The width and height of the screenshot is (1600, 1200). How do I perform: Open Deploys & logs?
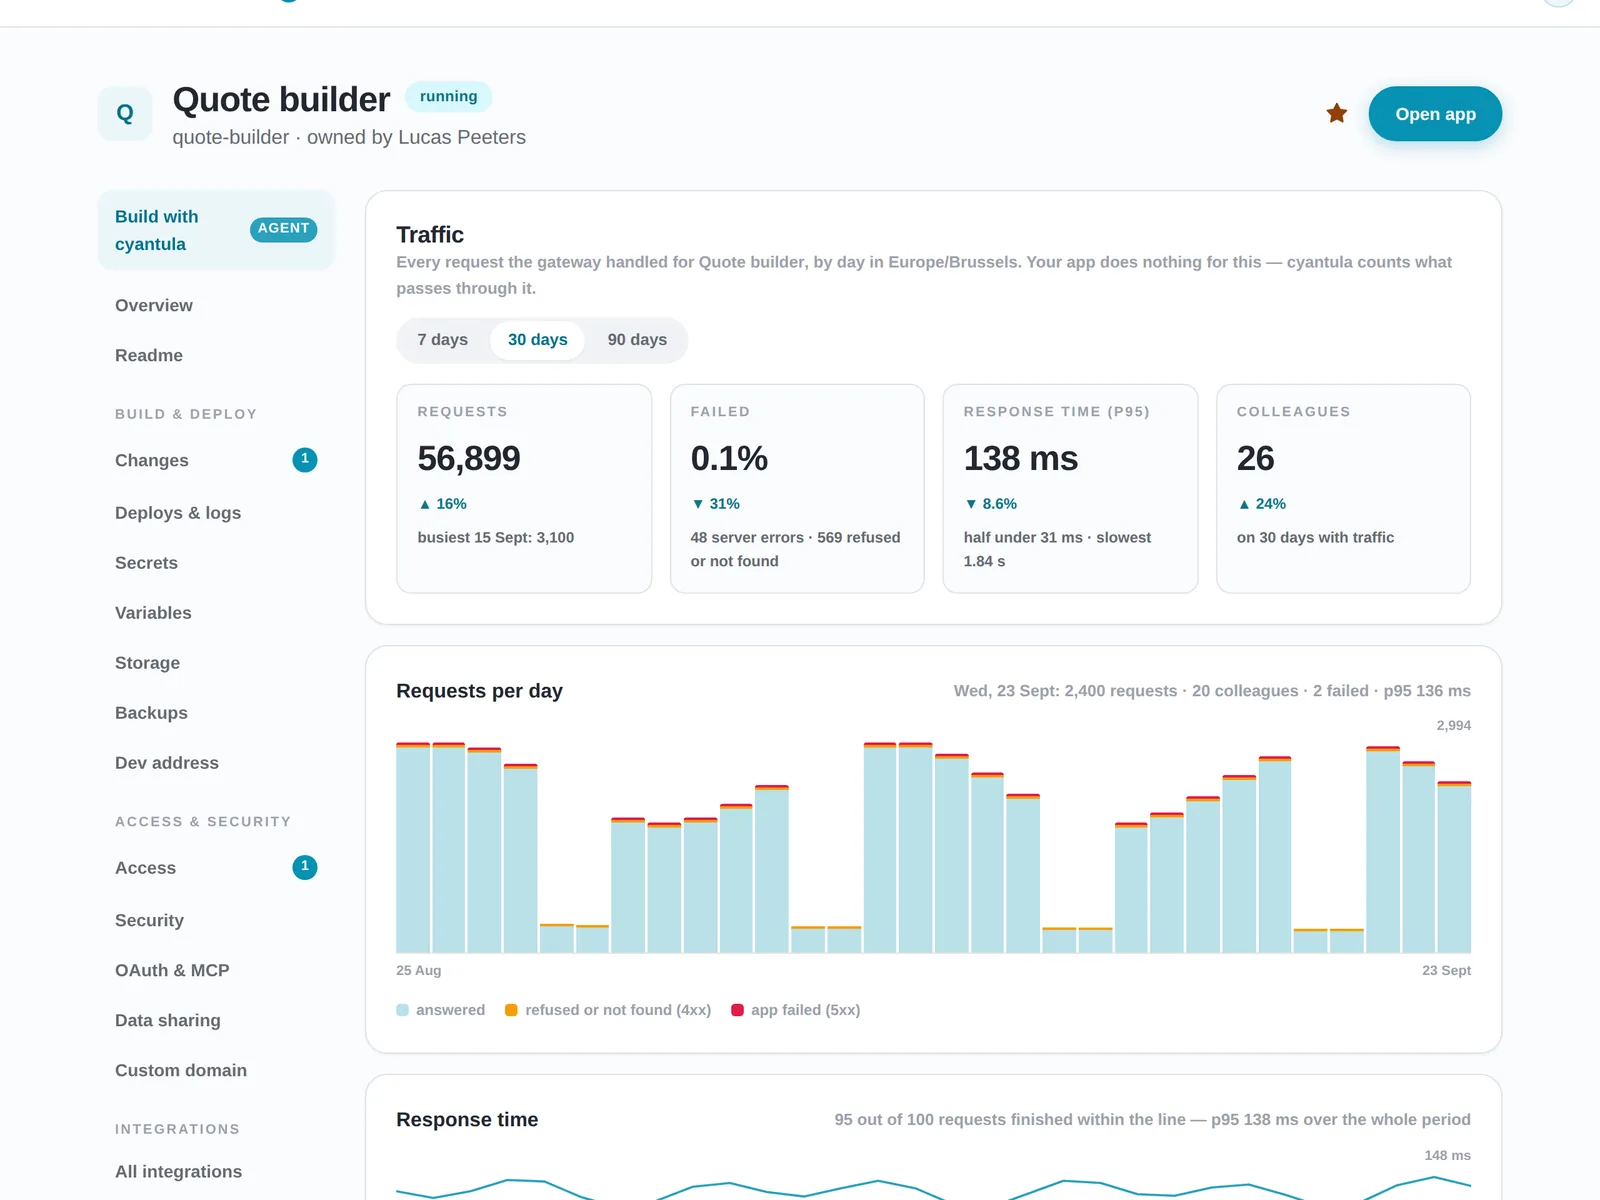point(216,513)
